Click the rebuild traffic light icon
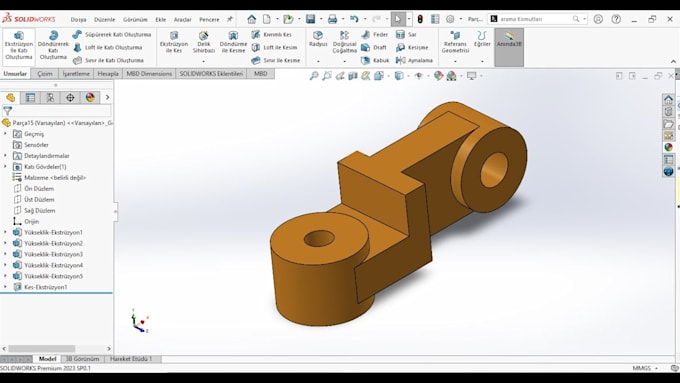 click(x=420, y=19)
